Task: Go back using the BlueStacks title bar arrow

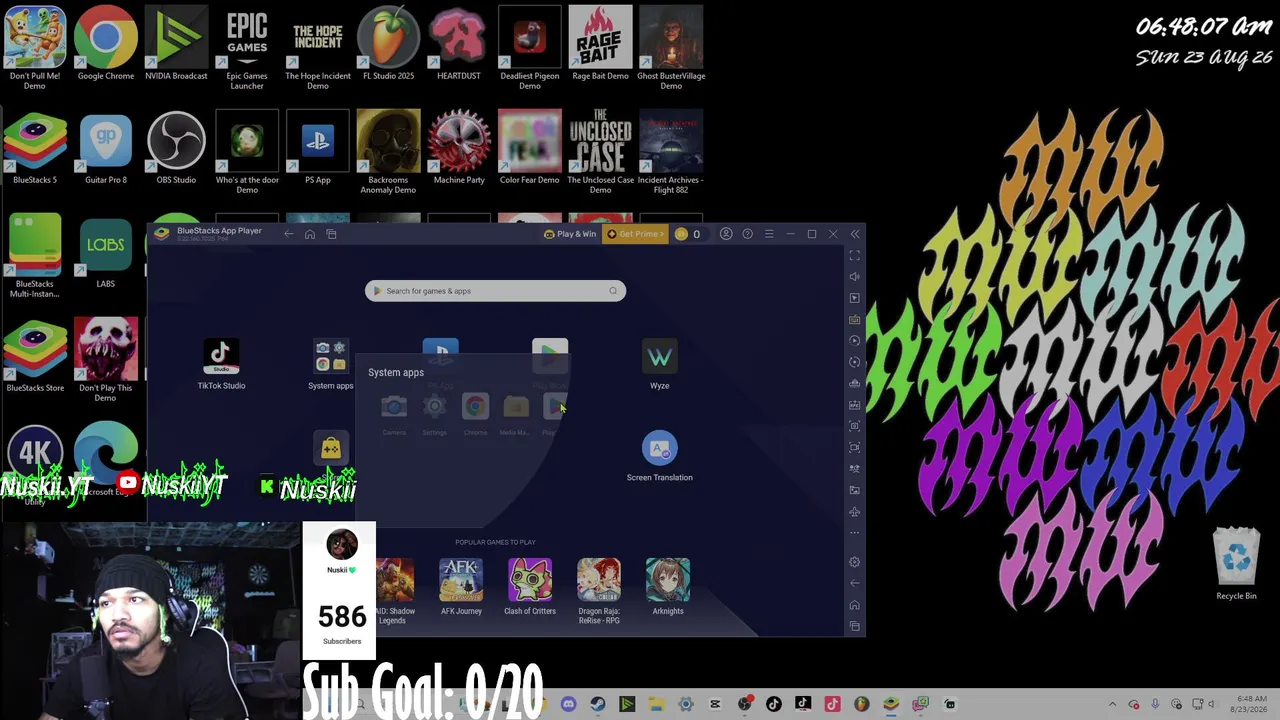Action: 288,234
